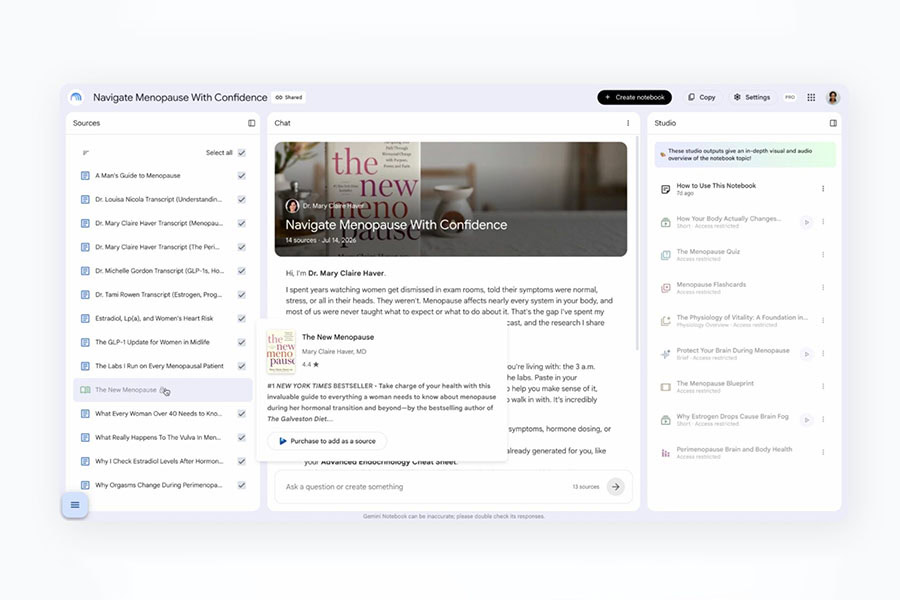
Task: Click the Copy button
Action: point(701,98)
